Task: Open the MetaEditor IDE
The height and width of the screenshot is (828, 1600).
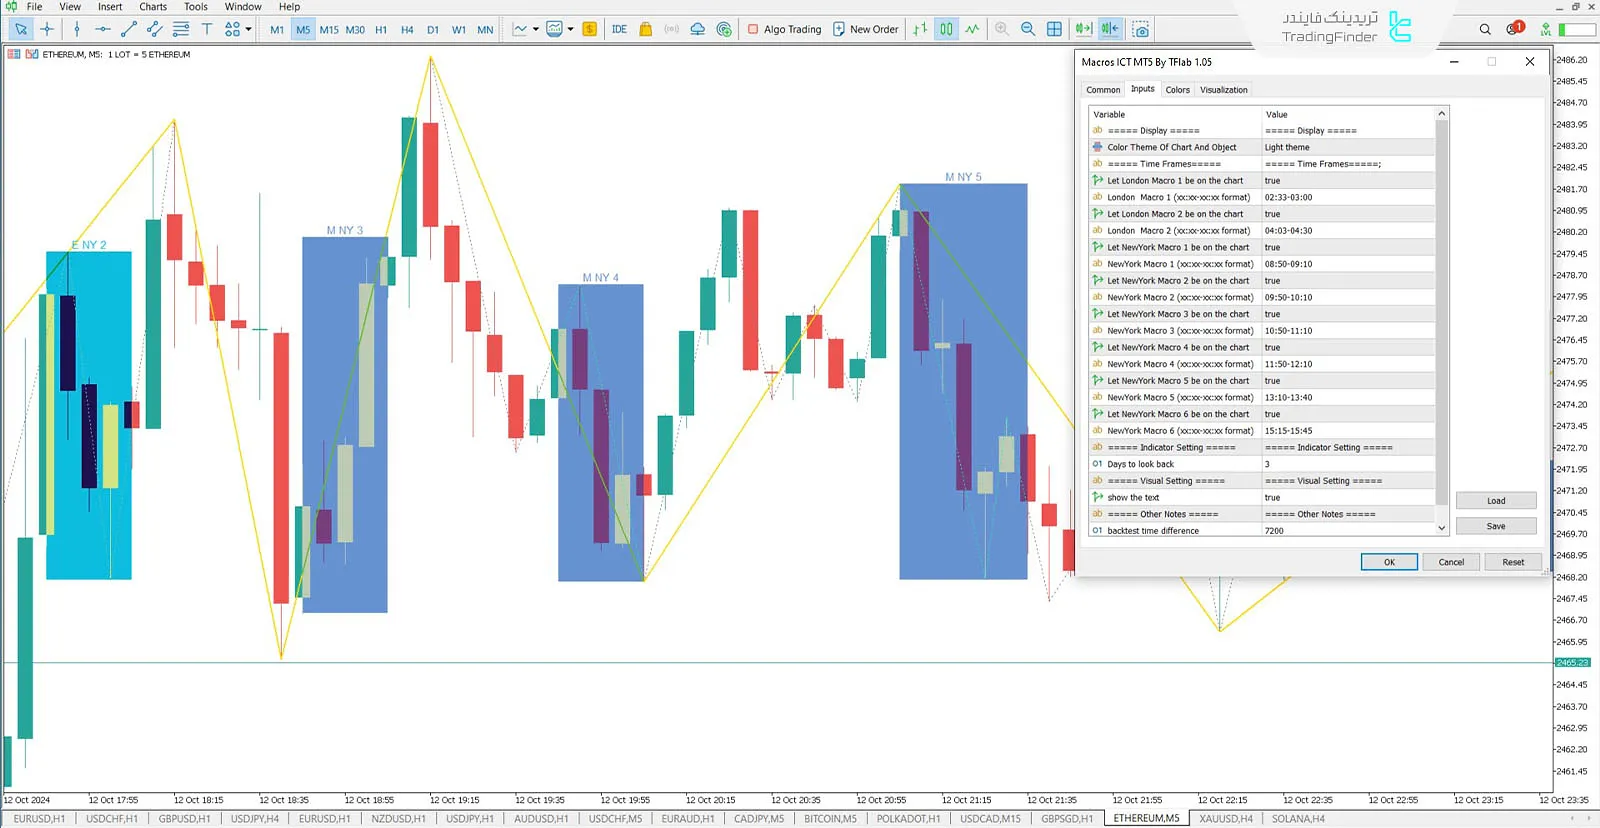Action: click(x=619, y=29)
